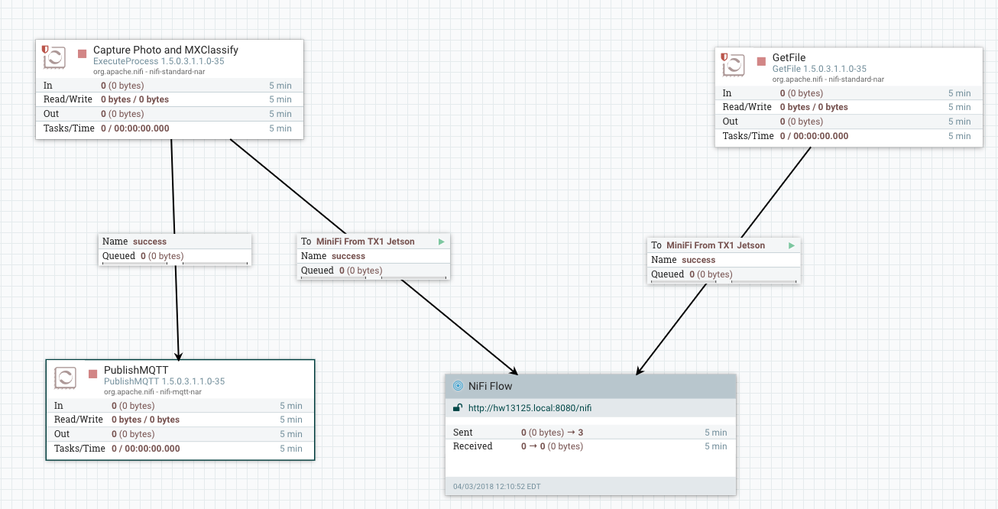Click the In row of Capture Photo processor
Viewport: 998px width, 509px height.
pos(169,85)
